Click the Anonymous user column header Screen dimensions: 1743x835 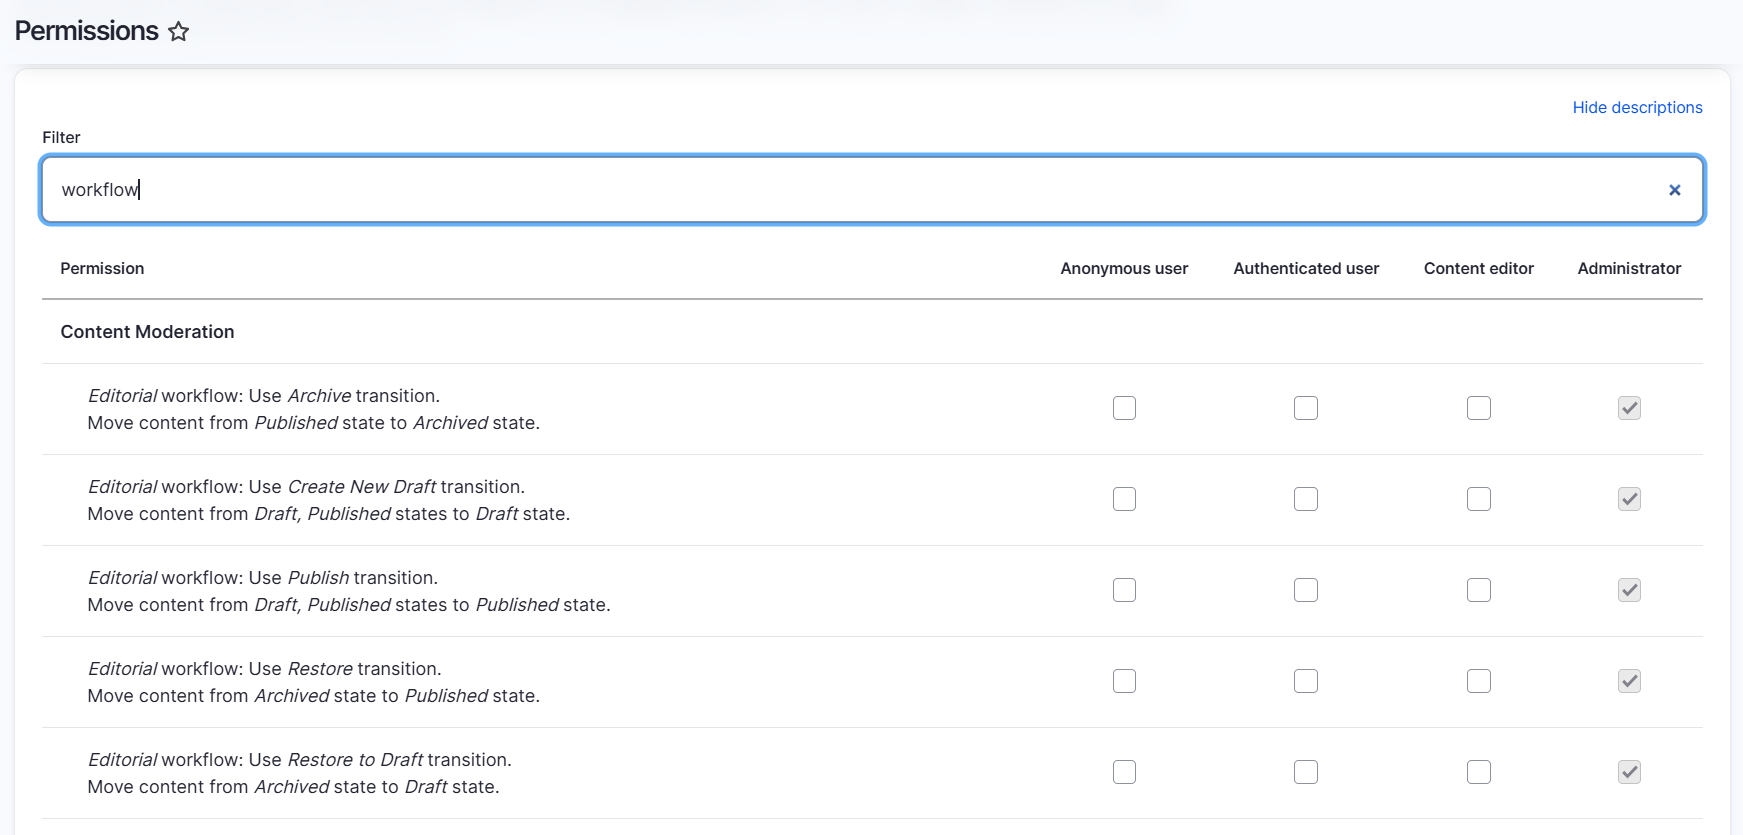1124,268
